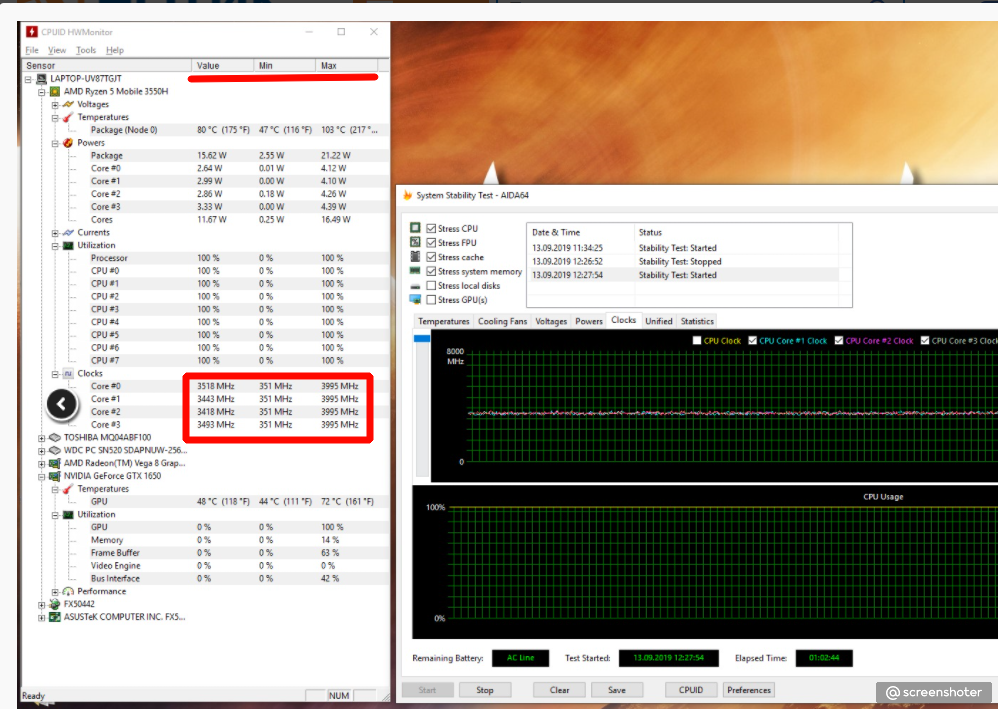Click the processor chip icon beside AMD Ryzen 5
The width and height of the screenshot is (998, 709).
[55, 92]
